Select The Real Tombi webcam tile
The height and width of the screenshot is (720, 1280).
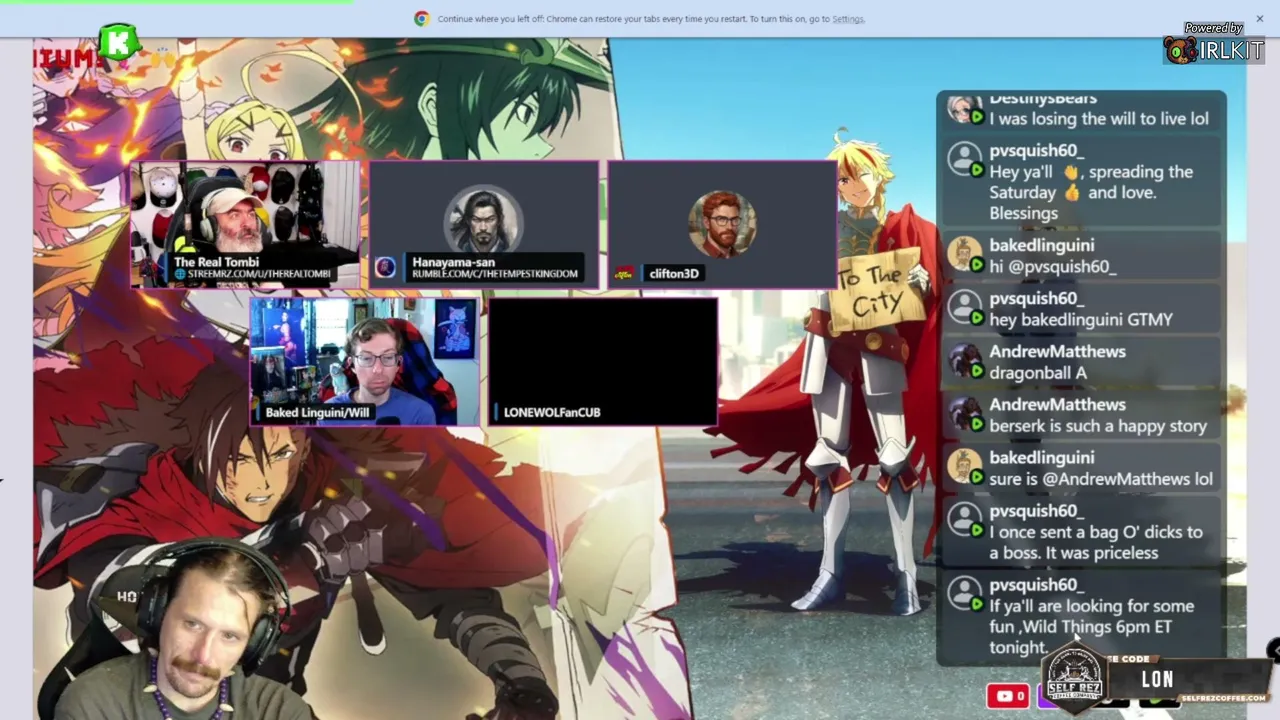pyautogui.click(x=244, y=224)
